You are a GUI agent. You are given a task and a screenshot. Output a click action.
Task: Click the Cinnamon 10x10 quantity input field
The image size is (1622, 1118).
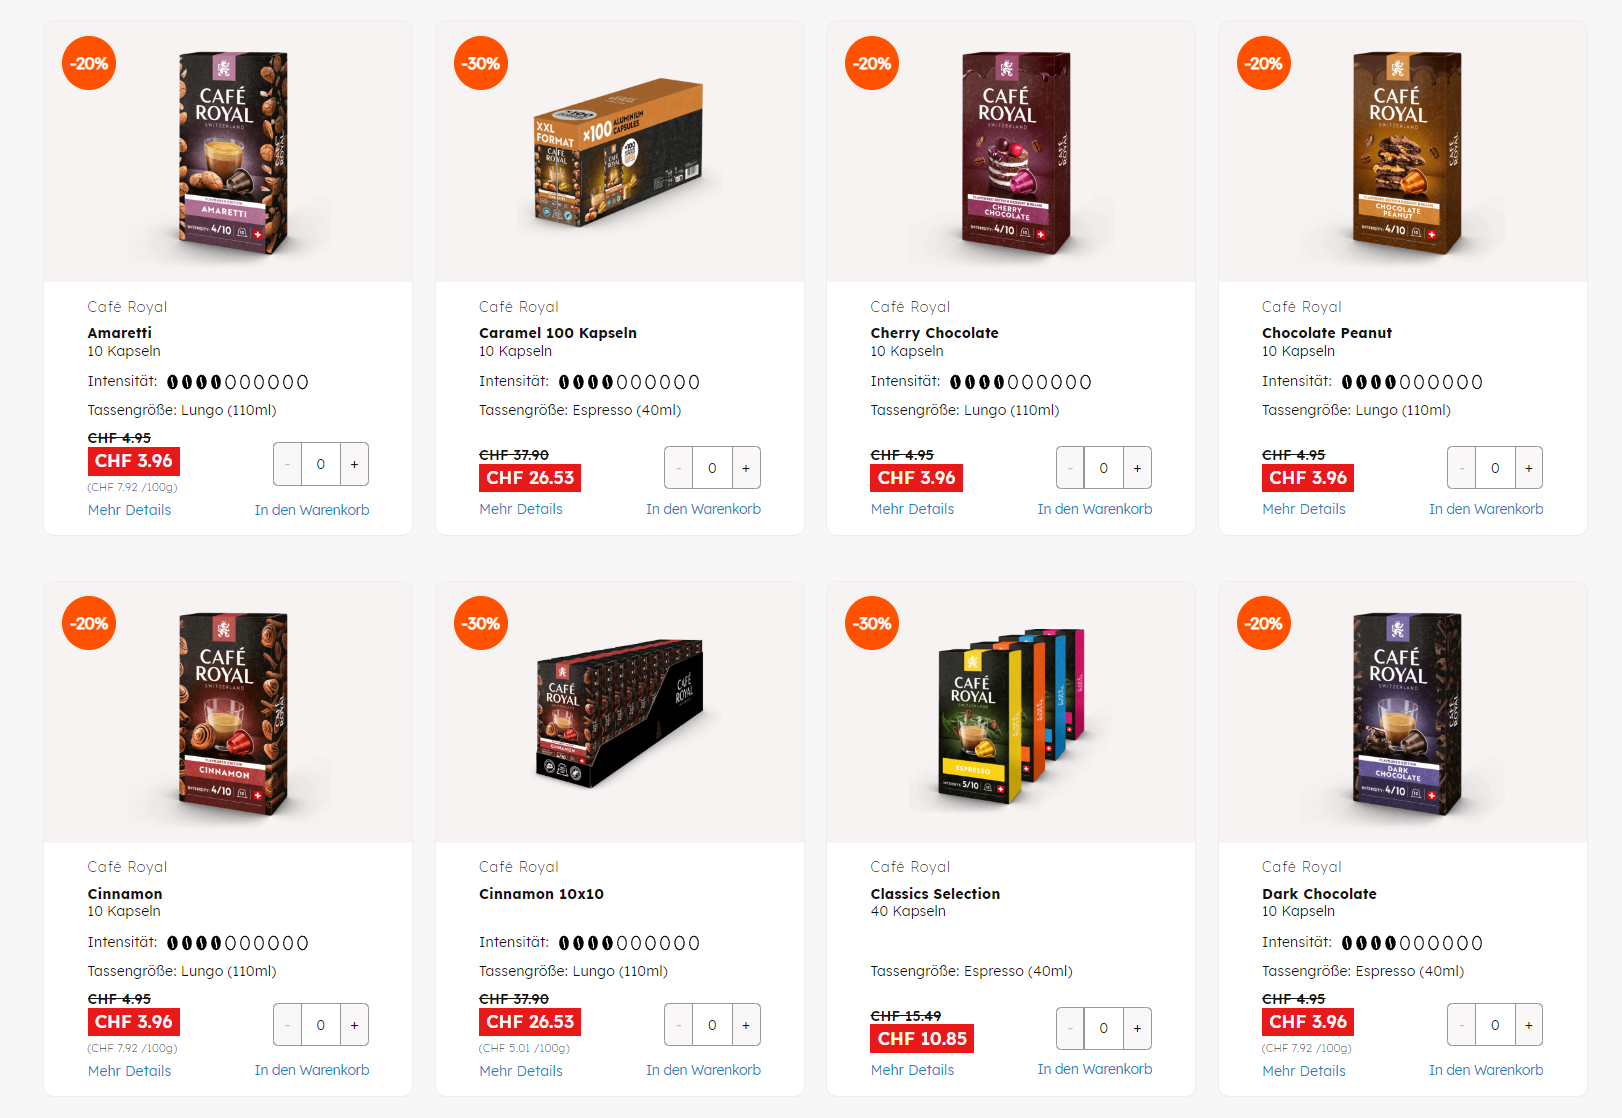712,1025
